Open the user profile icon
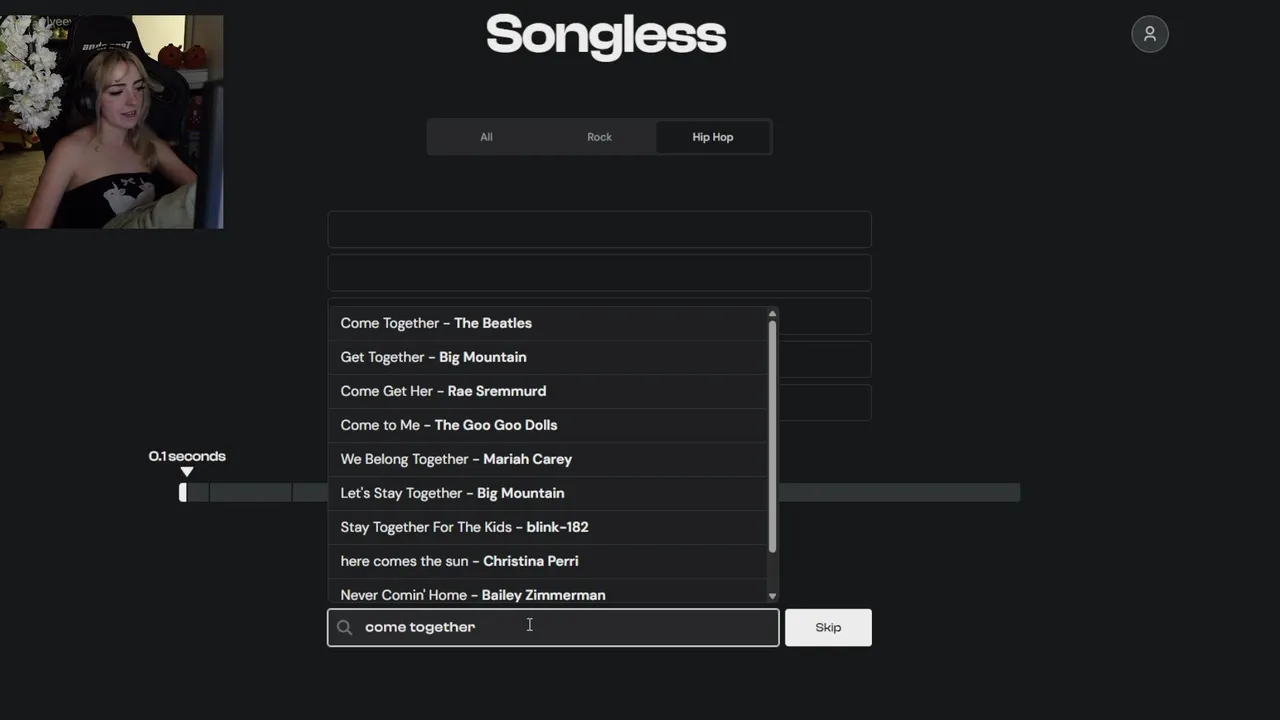Viewport: 1280px width, 720px height. [x=1149, y=34]
